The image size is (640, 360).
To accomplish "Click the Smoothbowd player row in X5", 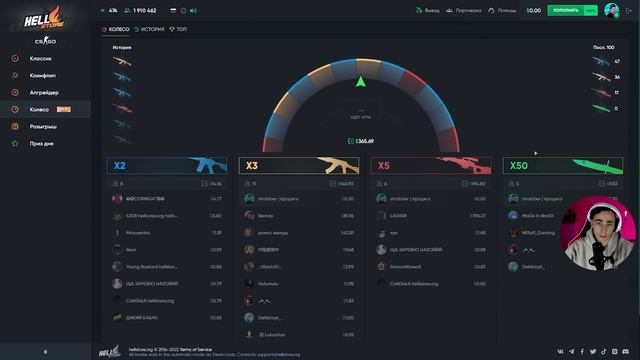I will pos(431,267).
